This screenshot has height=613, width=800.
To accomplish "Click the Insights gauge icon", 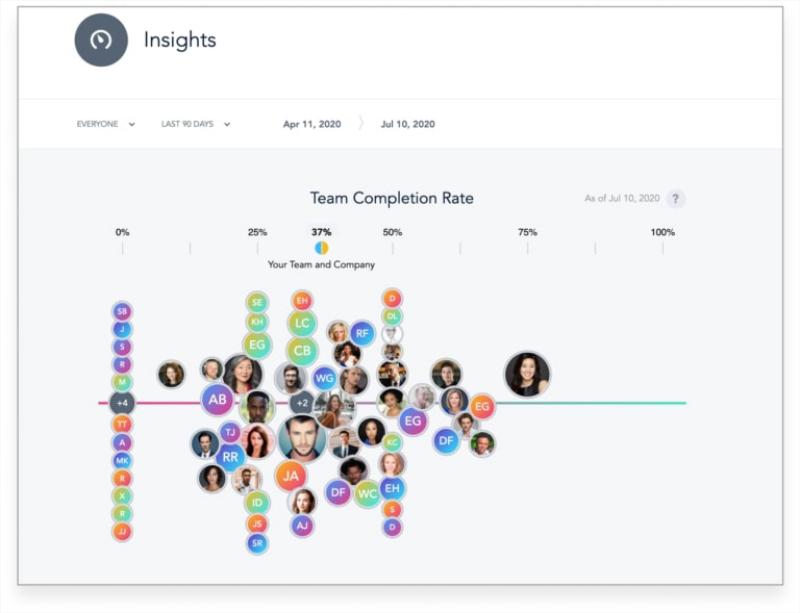I will coord(101,41).
